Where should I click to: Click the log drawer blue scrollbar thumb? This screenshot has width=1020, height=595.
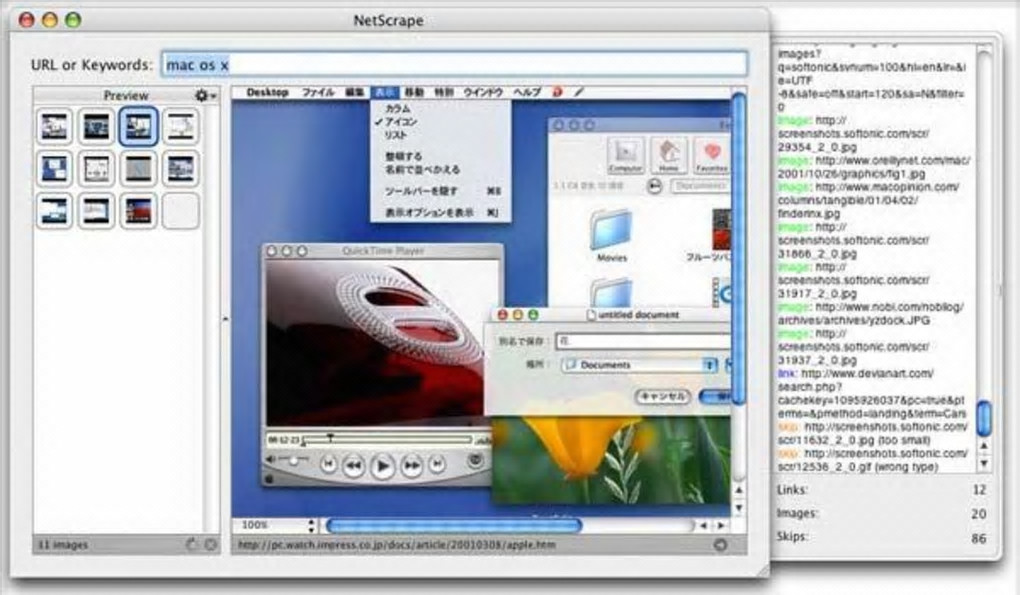click(984, 418)
